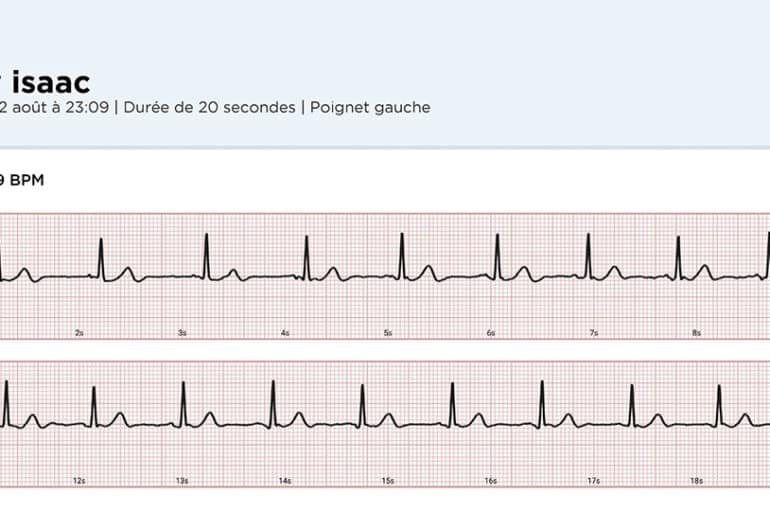
Task: Click the 'isaac' title heading
Action: [51, 82]
